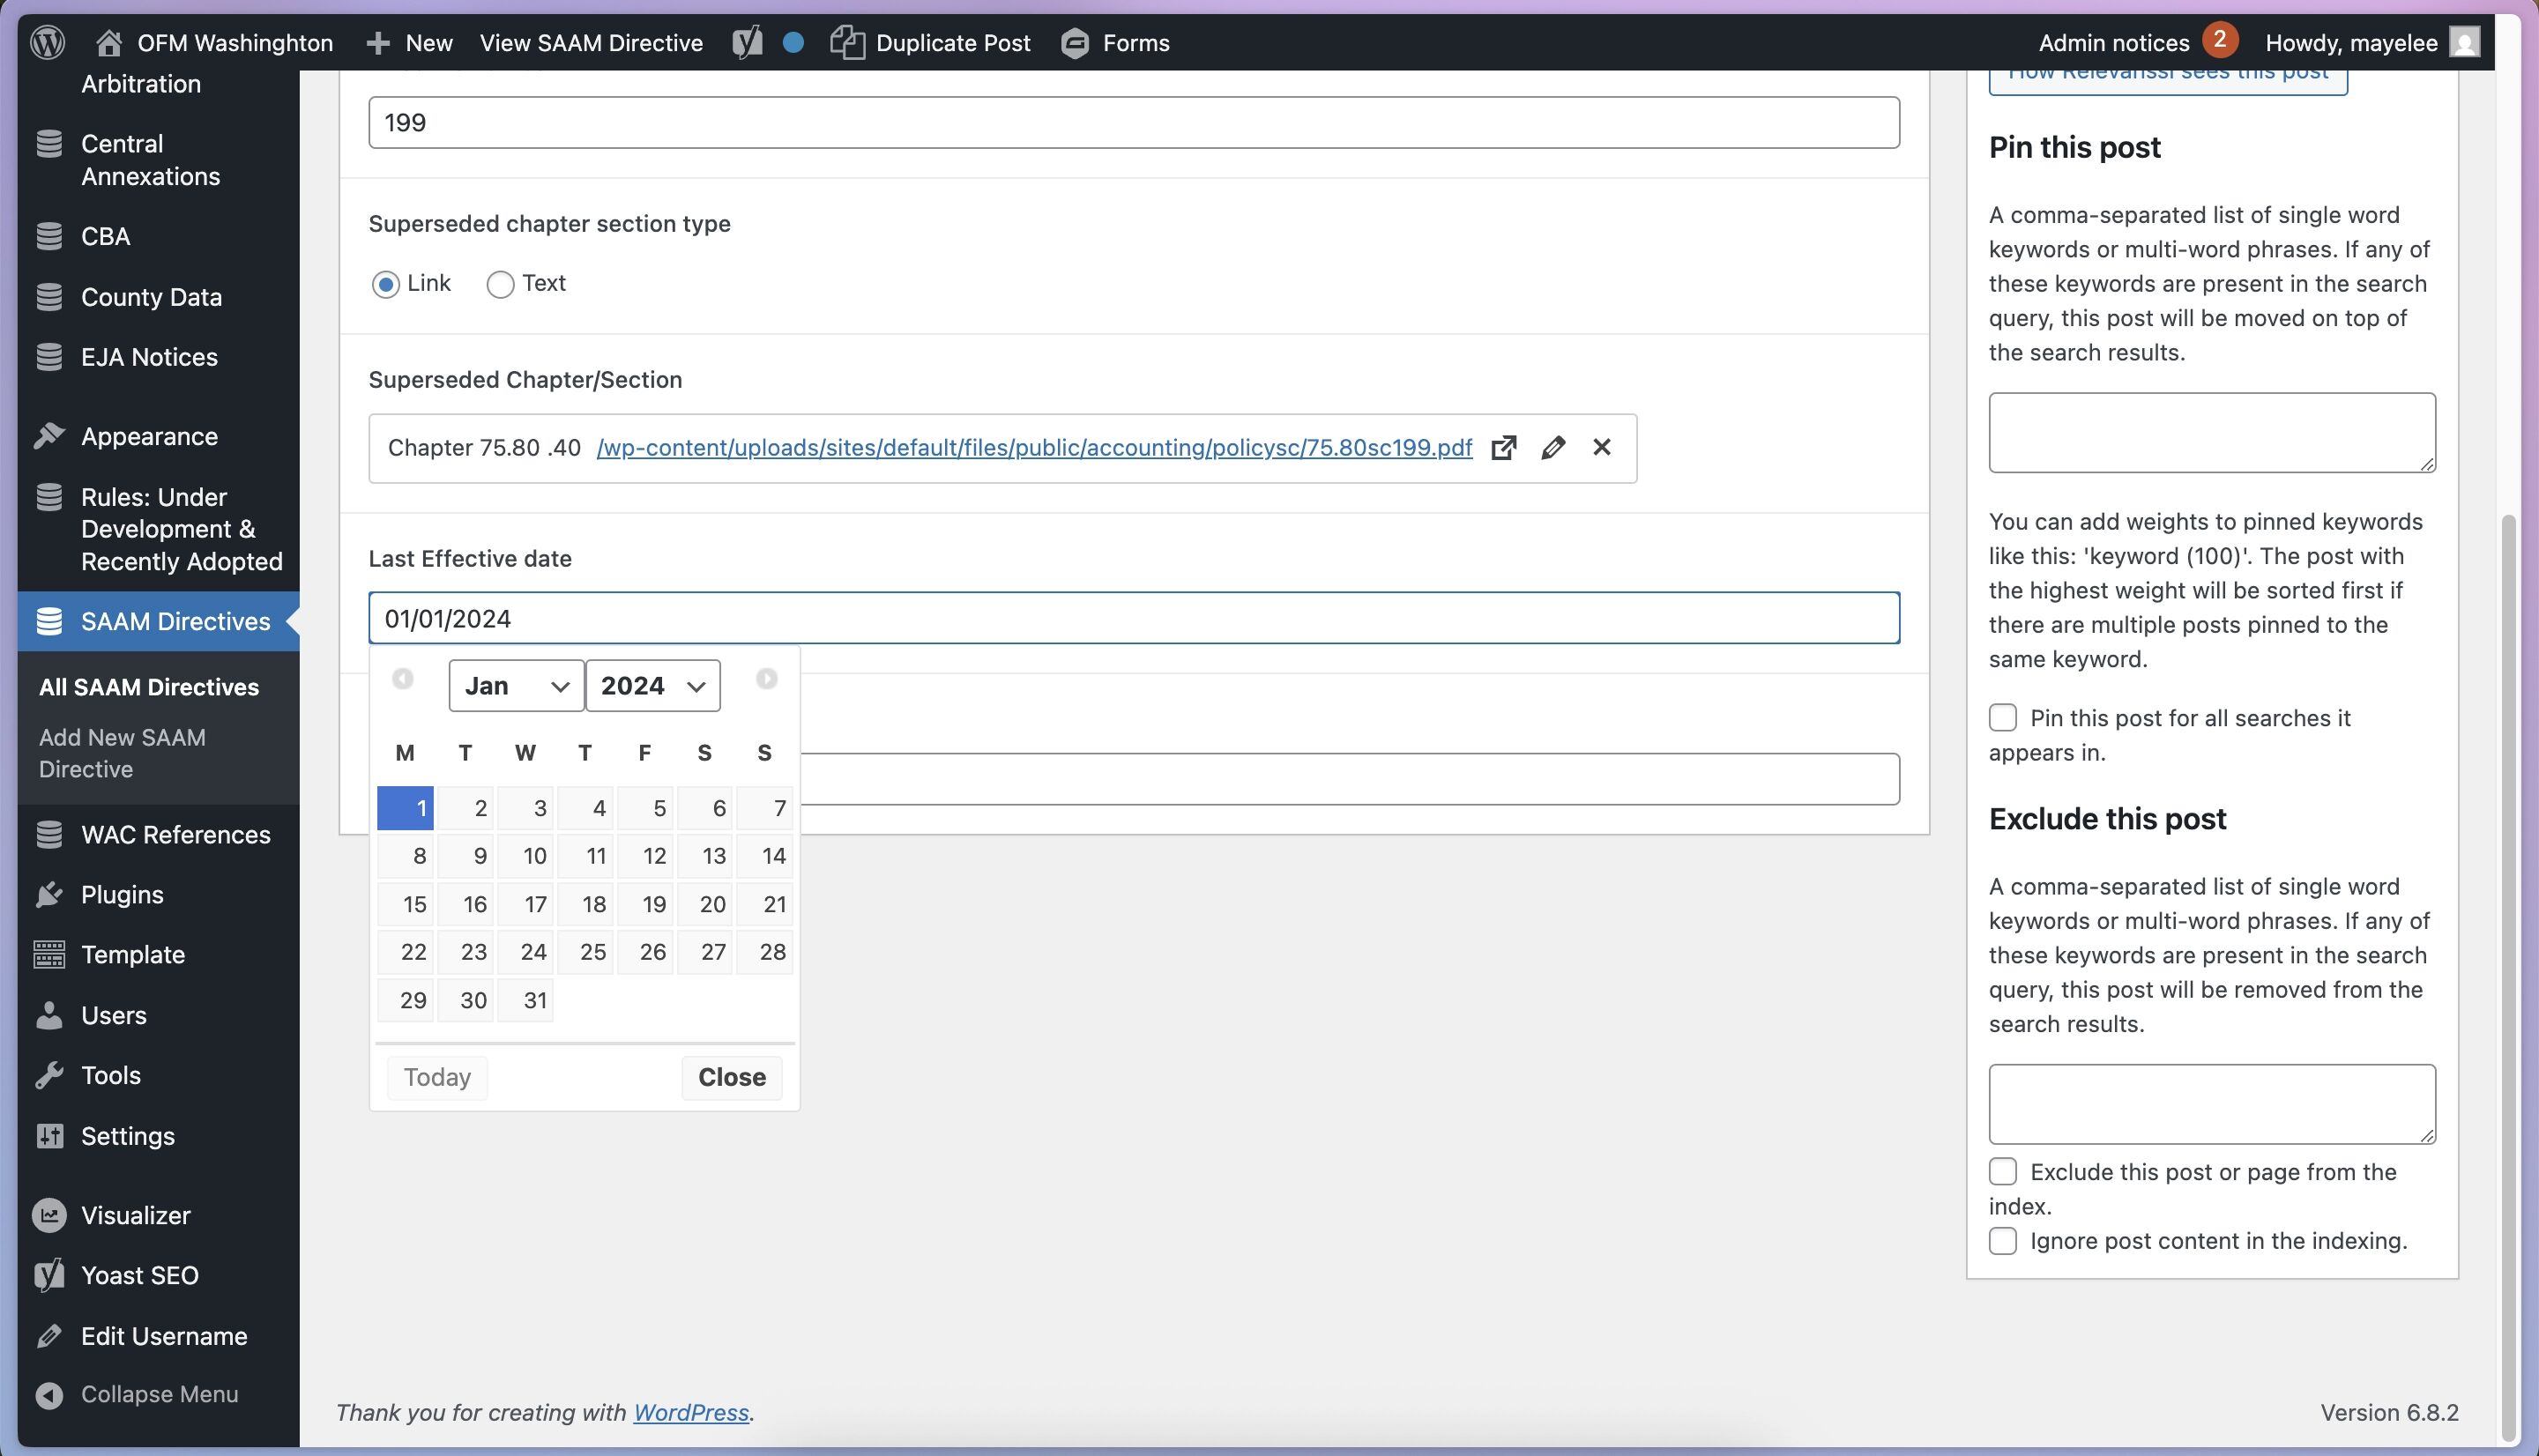Go to previous month in the datepicker

pyautogui.click(x=403, y=679)
